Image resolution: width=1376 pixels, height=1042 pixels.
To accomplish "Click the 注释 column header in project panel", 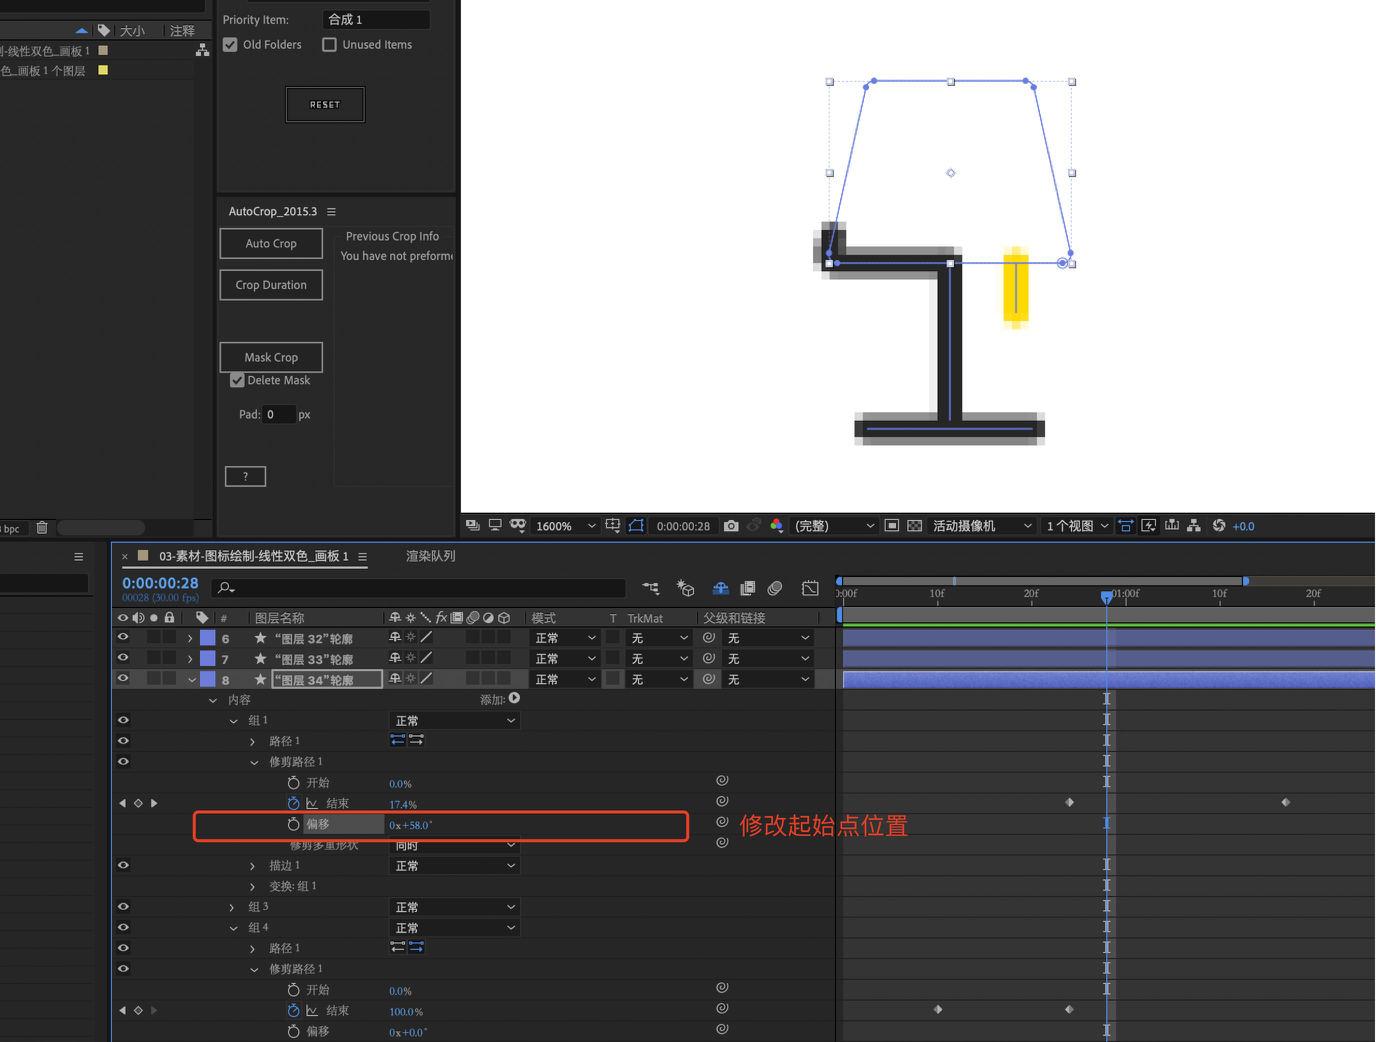I will coord(182,31).
